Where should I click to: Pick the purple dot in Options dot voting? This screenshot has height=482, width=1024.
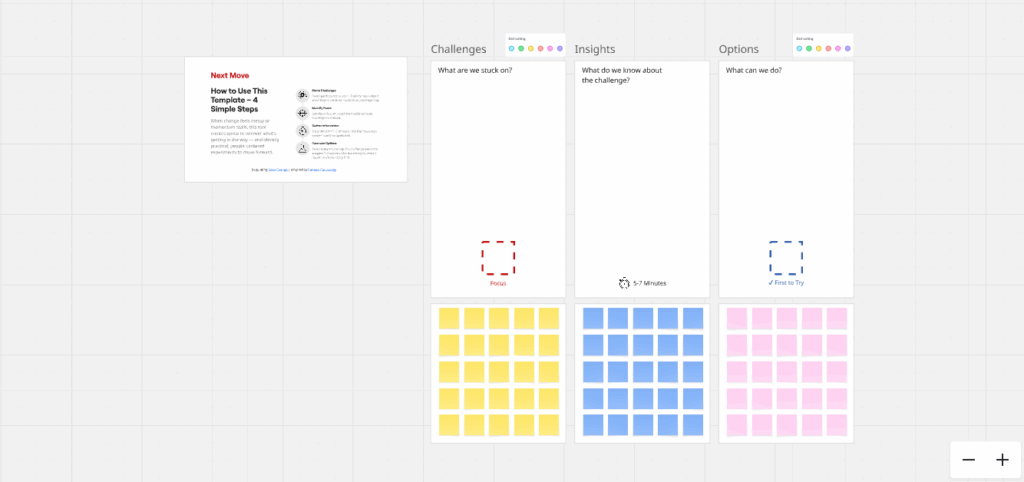click(x=848, y=48)
